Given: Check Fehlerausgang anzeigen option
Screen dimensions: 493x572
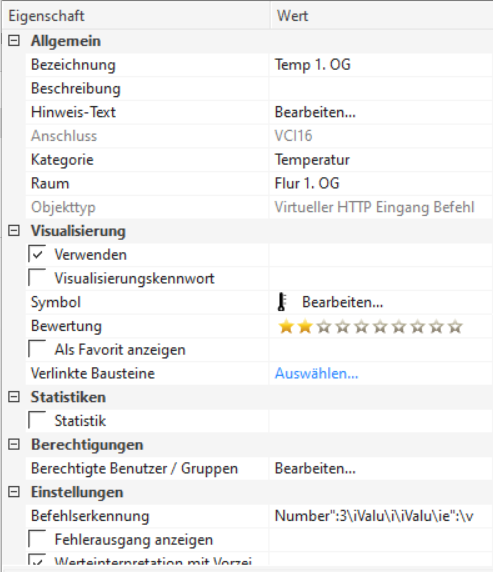Looking at the screenshot, I should [x=37, y=539].
